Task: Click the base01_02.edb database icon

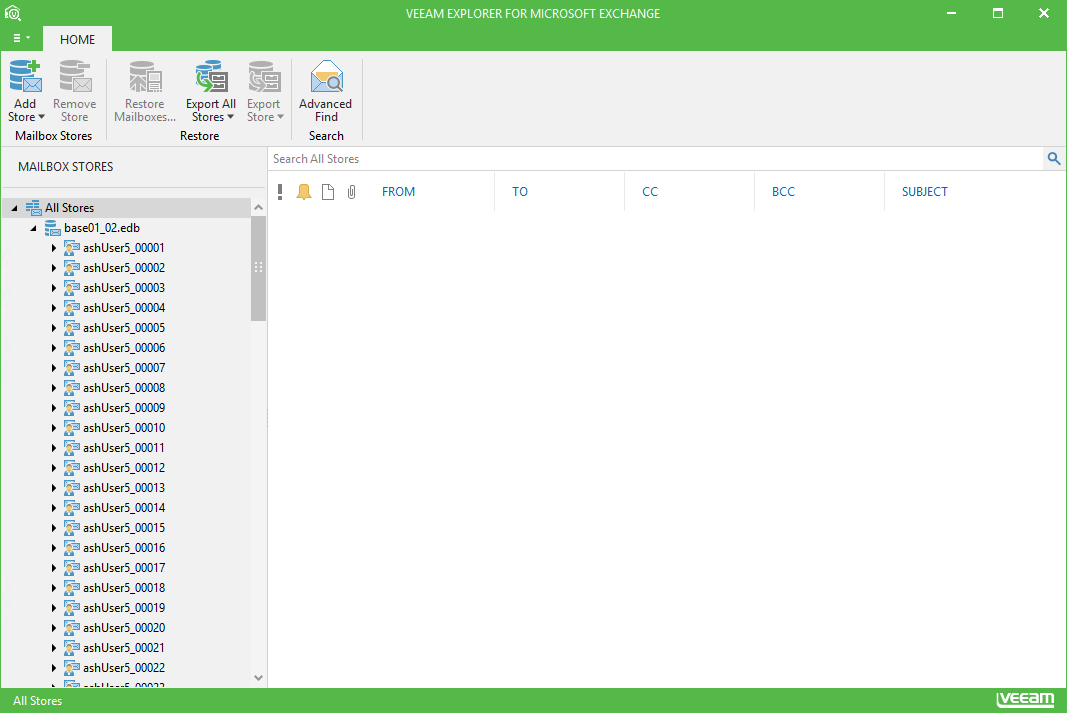Action: (52, 228)
